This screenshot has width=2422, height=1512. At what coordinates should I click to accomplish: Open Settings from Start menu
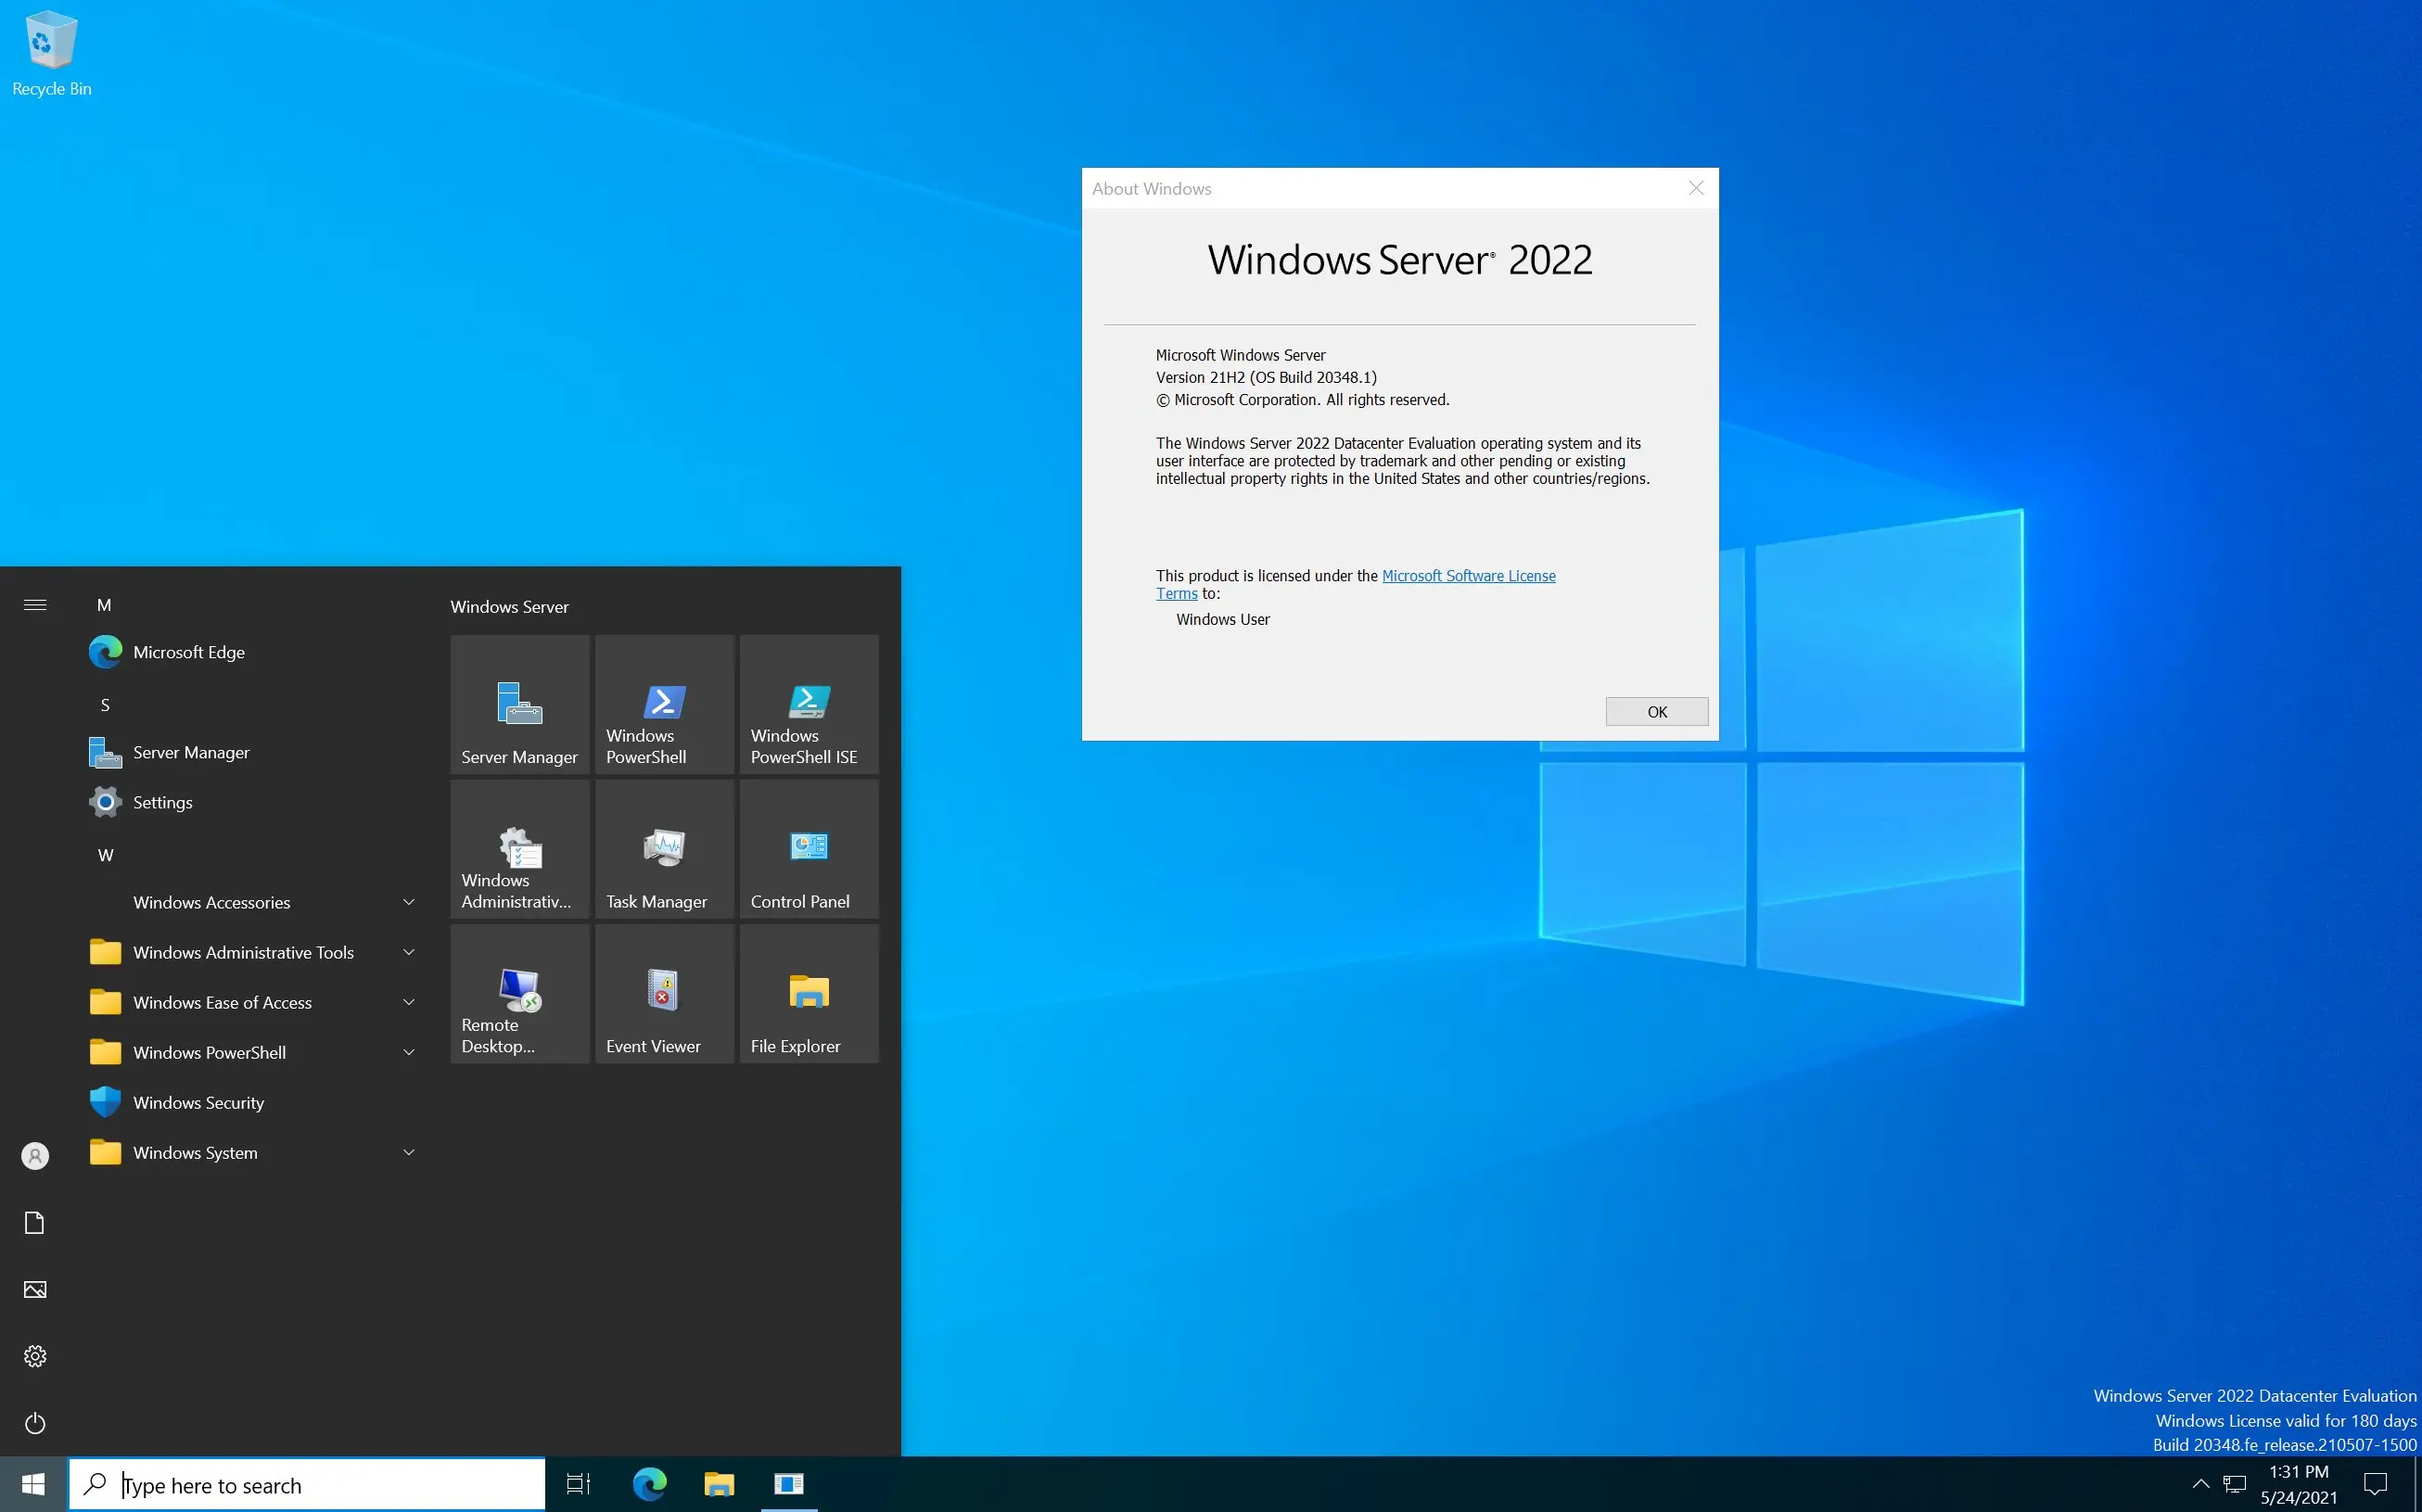[162, 801]
